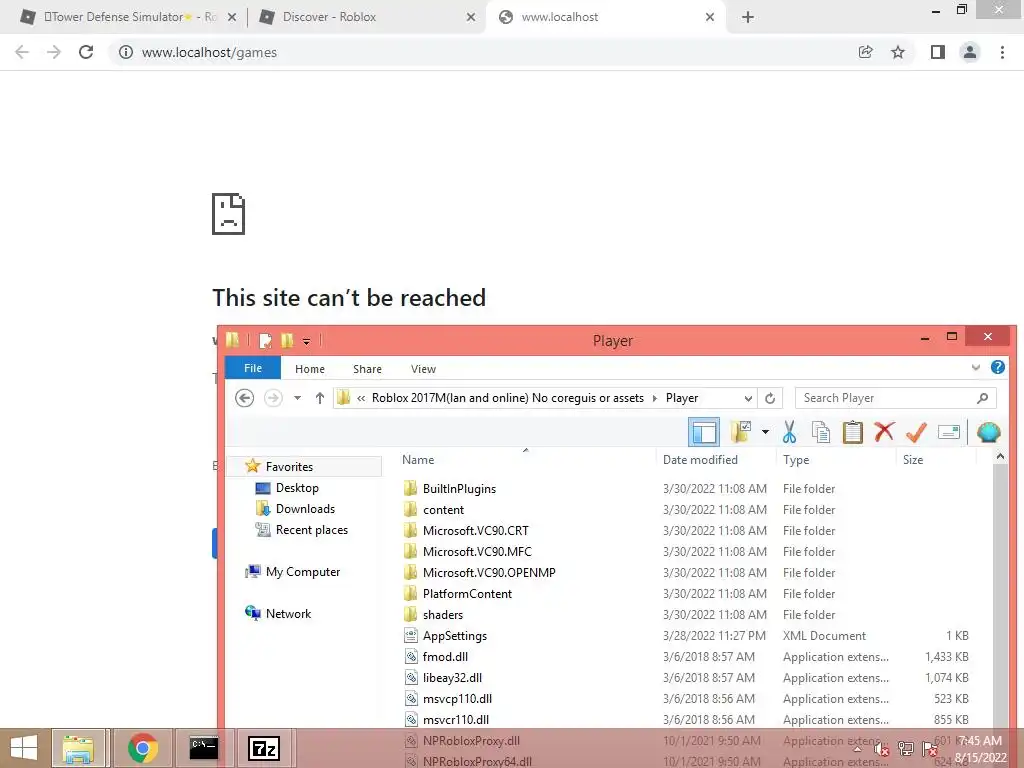Select Downloads in navigation pane
The image size is (1024, 768).
coord(305,509)
